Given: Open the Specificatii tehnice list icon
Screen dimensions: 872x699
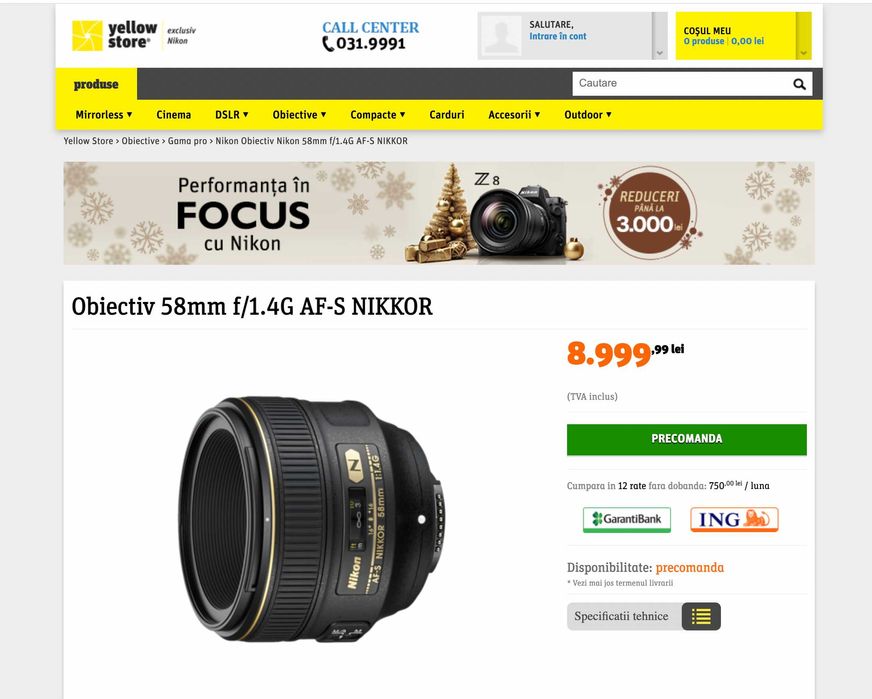Looking at the screenshot, I should click(x=701, y=616).
